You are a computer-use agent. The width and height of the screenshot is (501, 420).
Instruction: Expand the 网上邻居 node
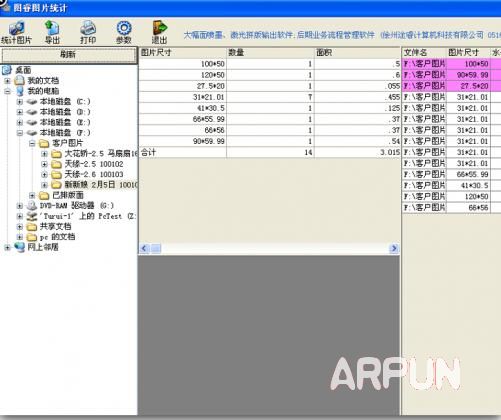pos(7,247)
